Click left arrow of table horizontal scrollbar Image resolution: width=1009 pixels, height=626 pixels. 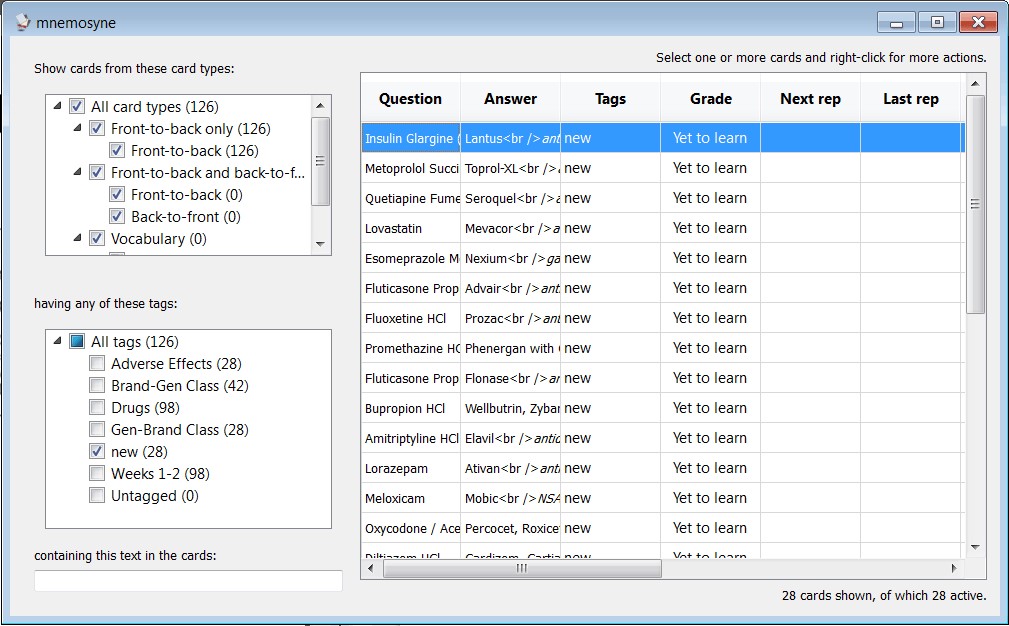[373, 568]
